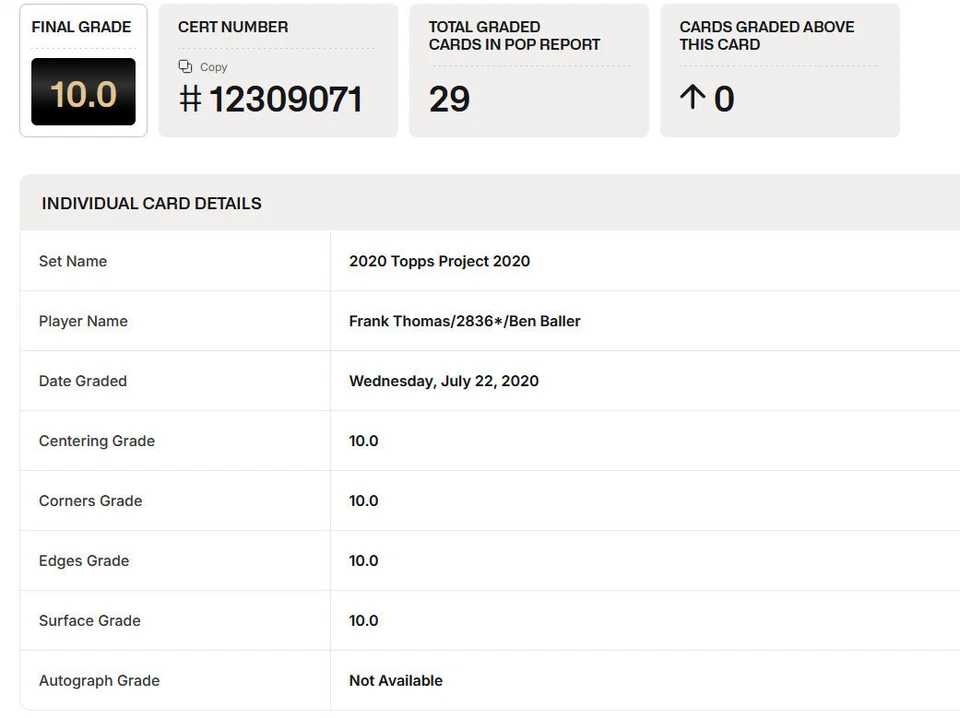Click the Copy label under Cert Number
Screen dimensions: 960x718
click(x=214, y=67)
